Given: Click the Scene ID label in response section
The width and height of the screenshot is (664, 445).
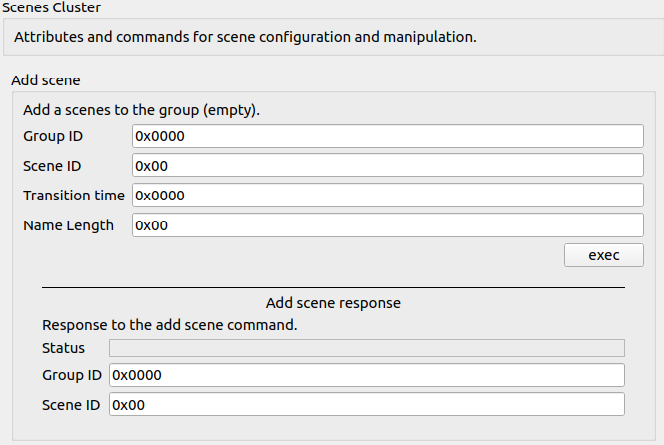Looking at the screenshot, I should tap(71, 405).
